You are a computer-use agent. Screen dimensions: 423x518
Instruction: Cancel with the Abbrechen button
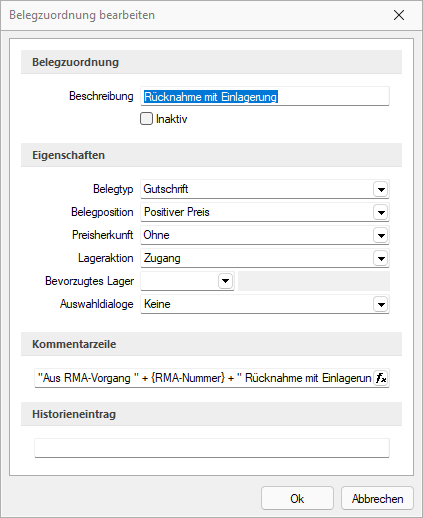click(x=377, y=499)
